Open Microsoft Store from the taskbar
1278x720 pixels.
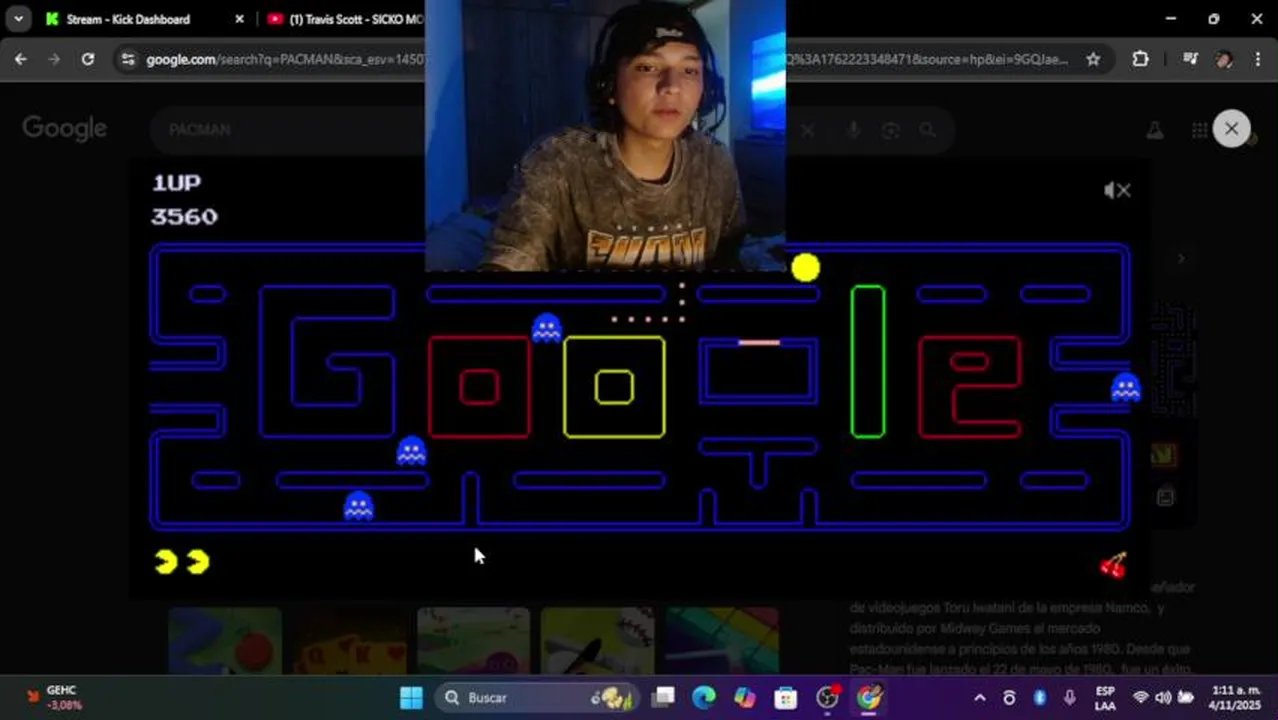(786, 697)
